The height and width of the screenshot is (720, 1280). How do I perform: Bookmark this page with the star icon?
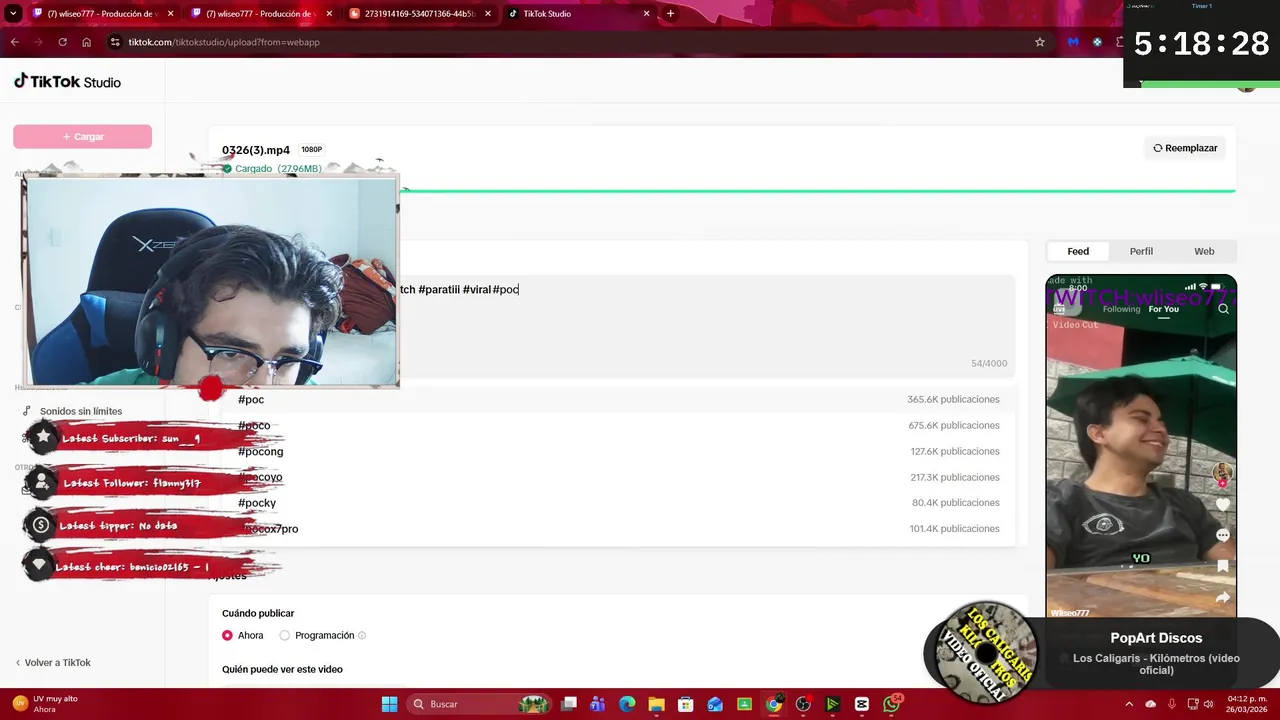click(1040, 42)
